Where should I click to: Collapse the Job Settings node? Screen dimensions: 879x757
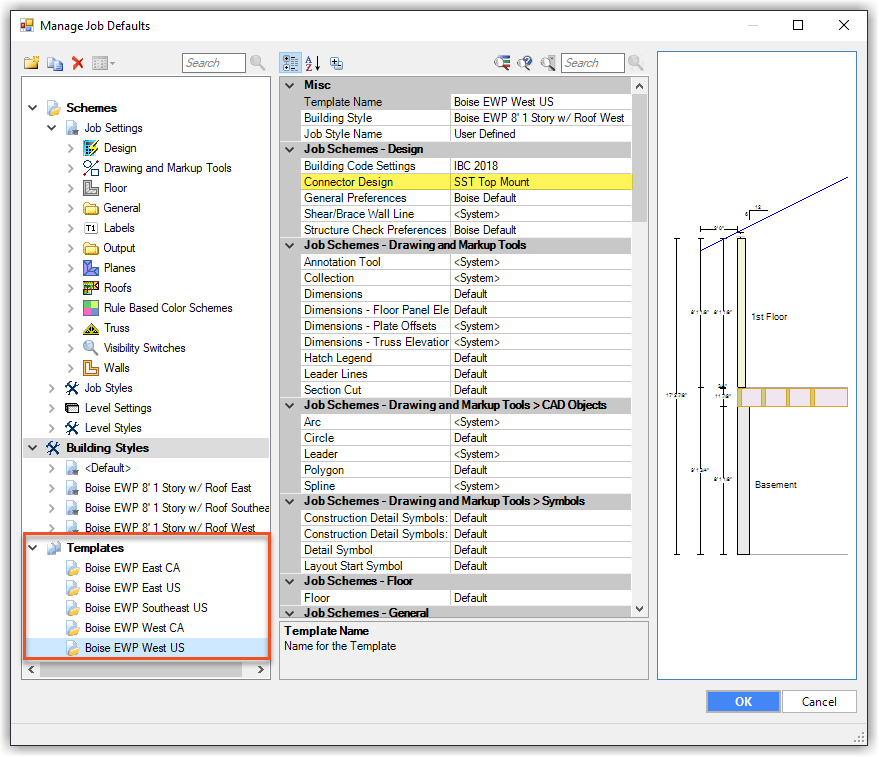click(52, 128)
